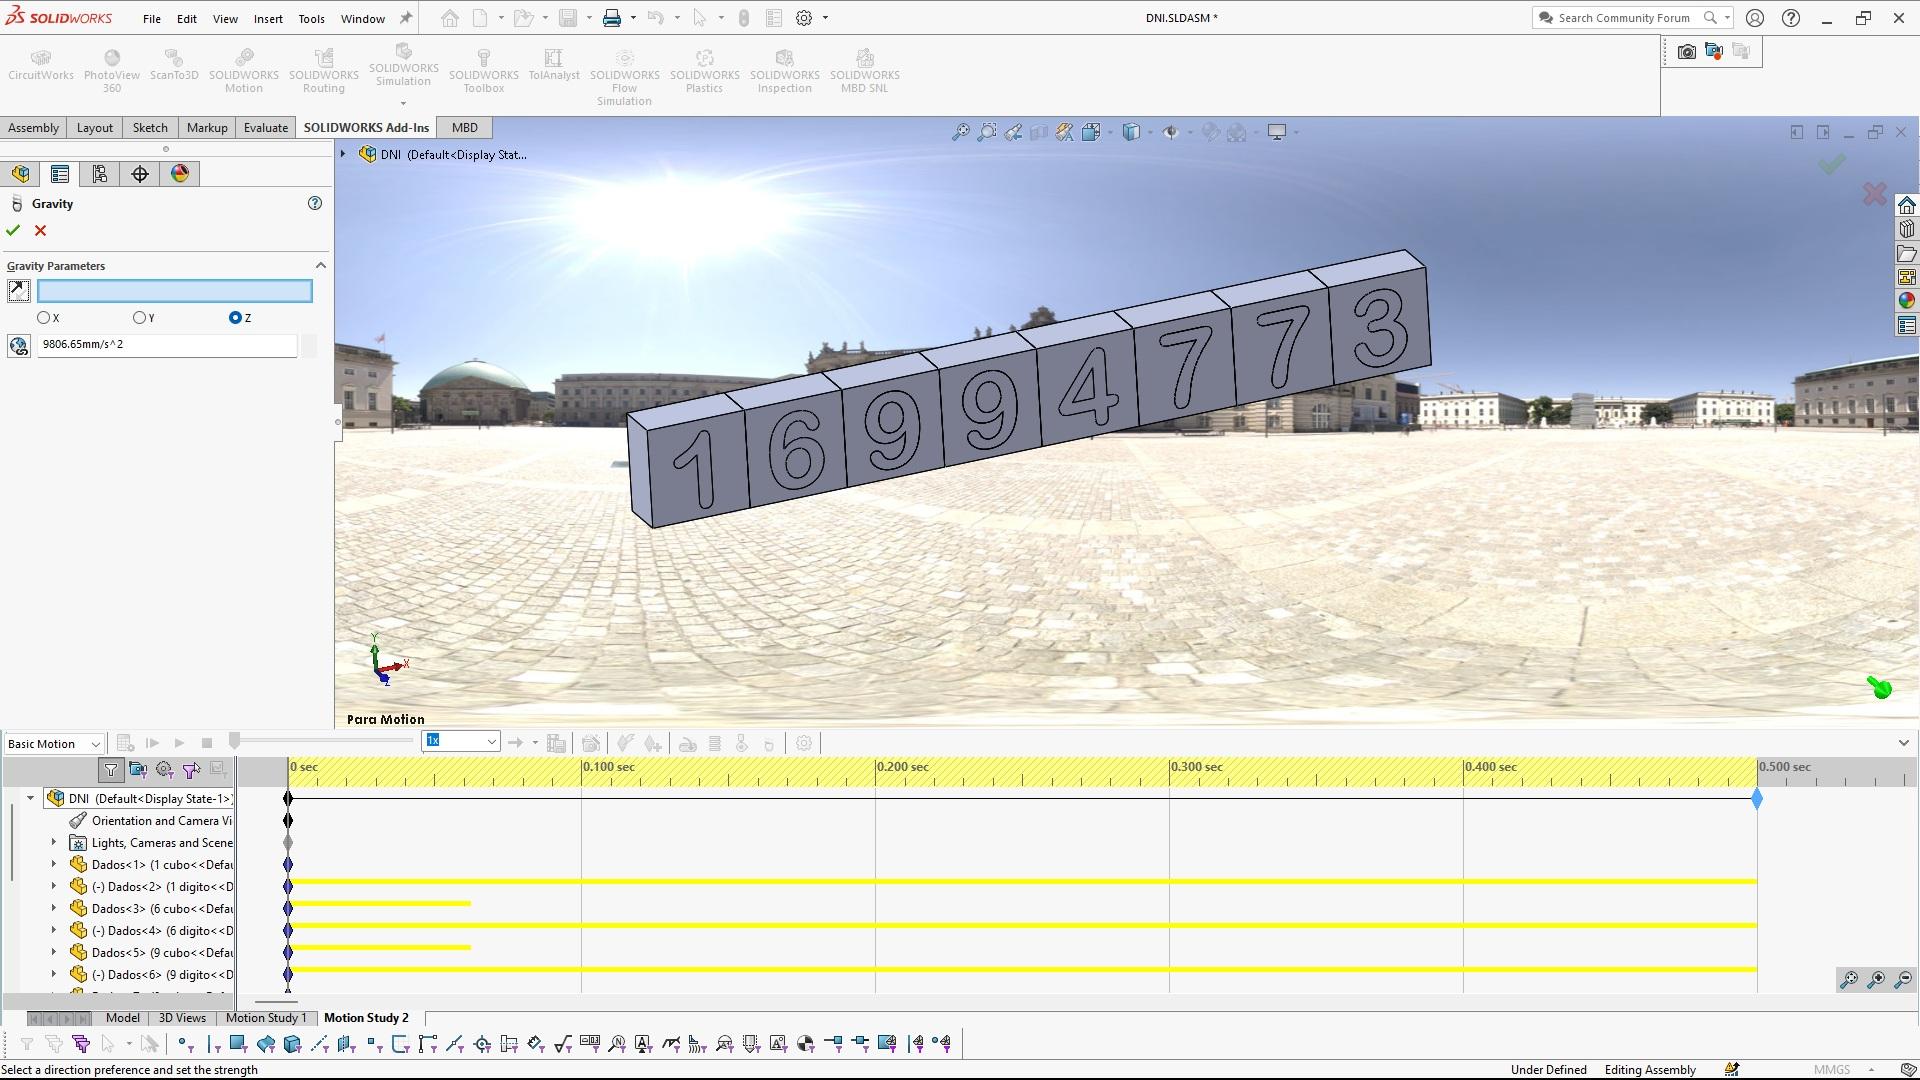Open the Appearances color ball in task pane
Screen dimensions: 1920x1080
(1907, 301)
